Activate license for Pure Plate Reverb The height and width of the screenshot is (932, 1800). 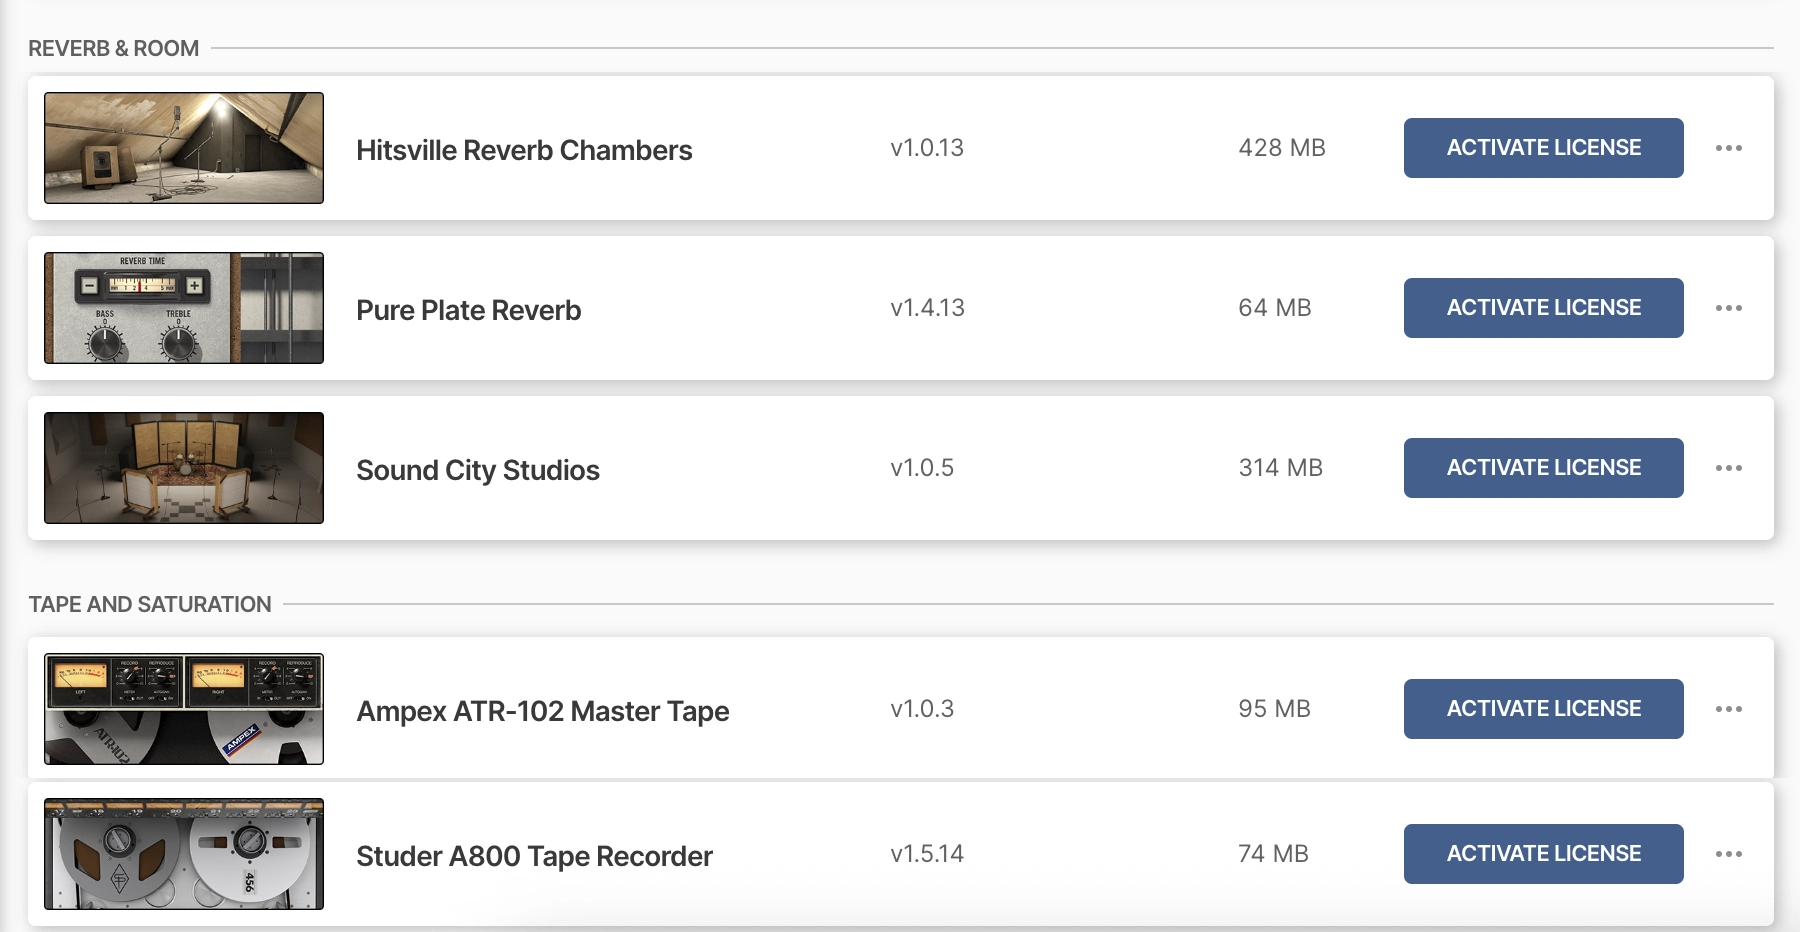click(1543, 308)
